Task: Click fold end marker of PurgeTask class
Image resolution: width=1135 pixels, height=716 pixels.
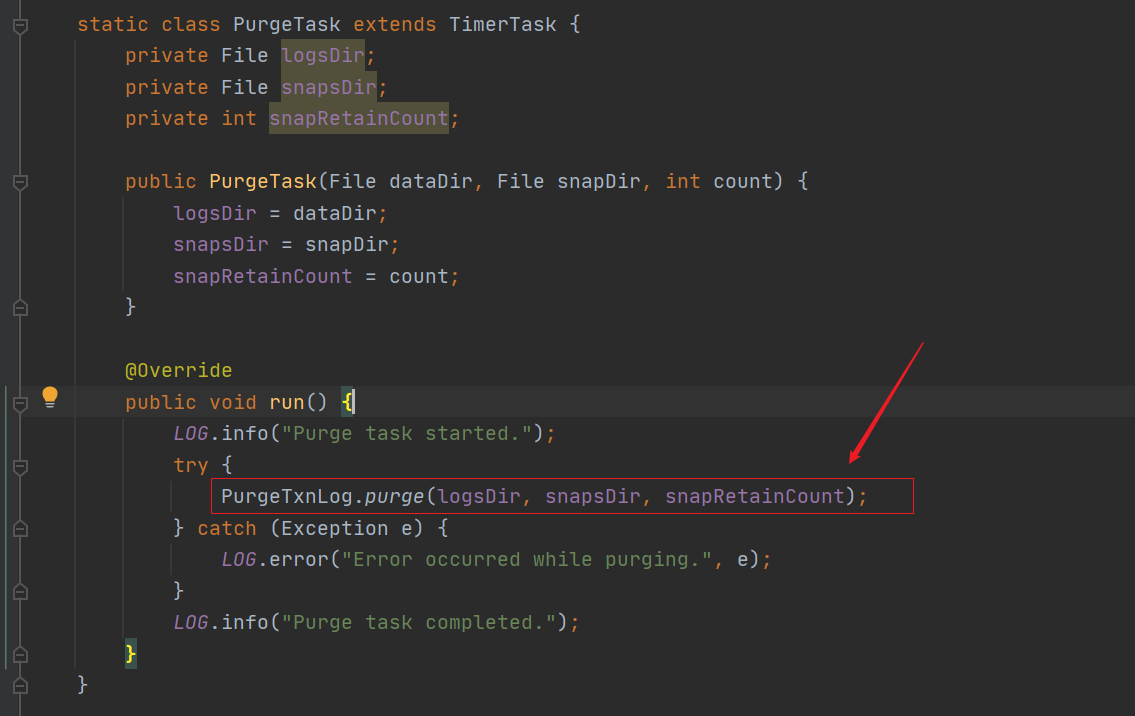Action: coord(20,686)
